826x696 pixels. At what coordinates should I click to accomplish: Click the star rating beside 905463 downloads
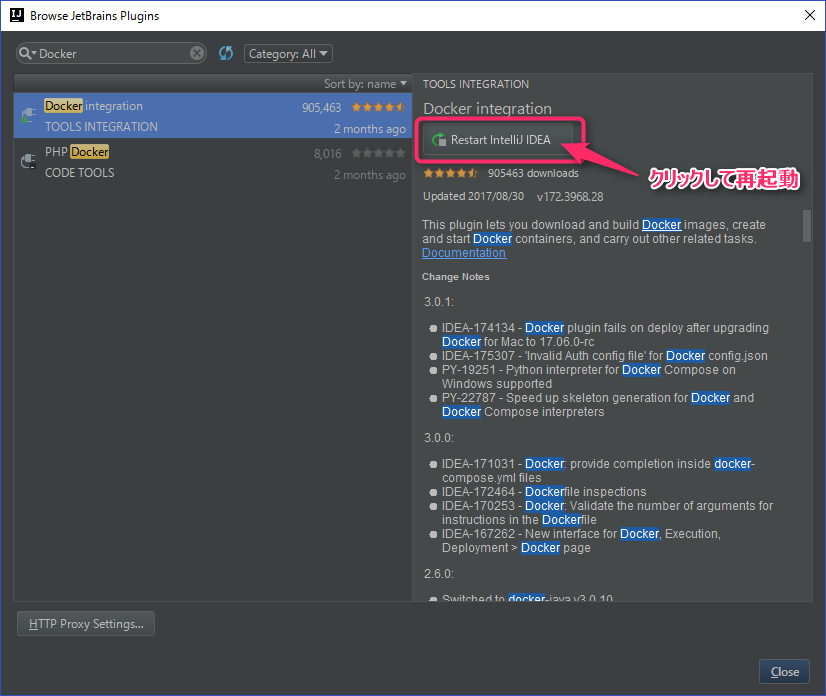(450, 173)
